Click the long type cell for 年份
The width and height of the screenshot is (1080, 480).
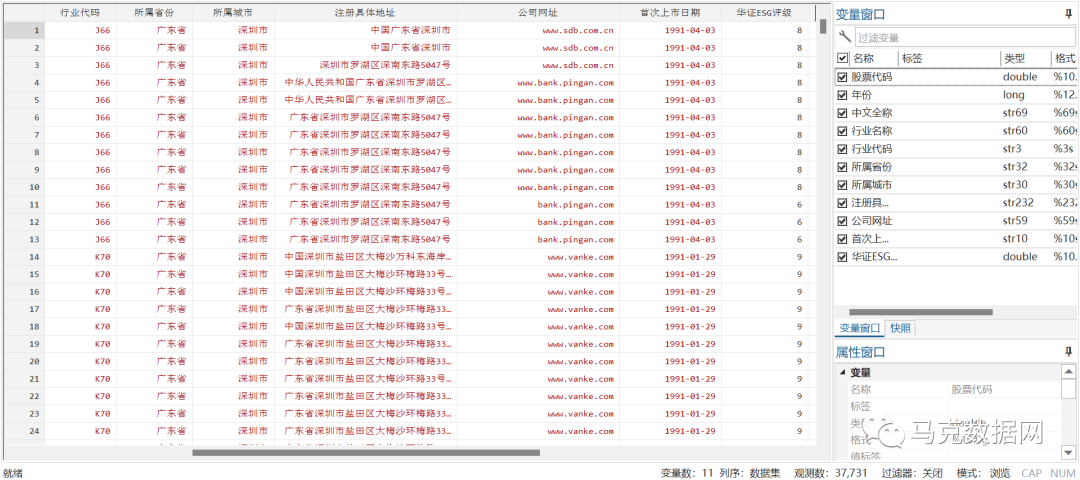(x=1014, y=95)
